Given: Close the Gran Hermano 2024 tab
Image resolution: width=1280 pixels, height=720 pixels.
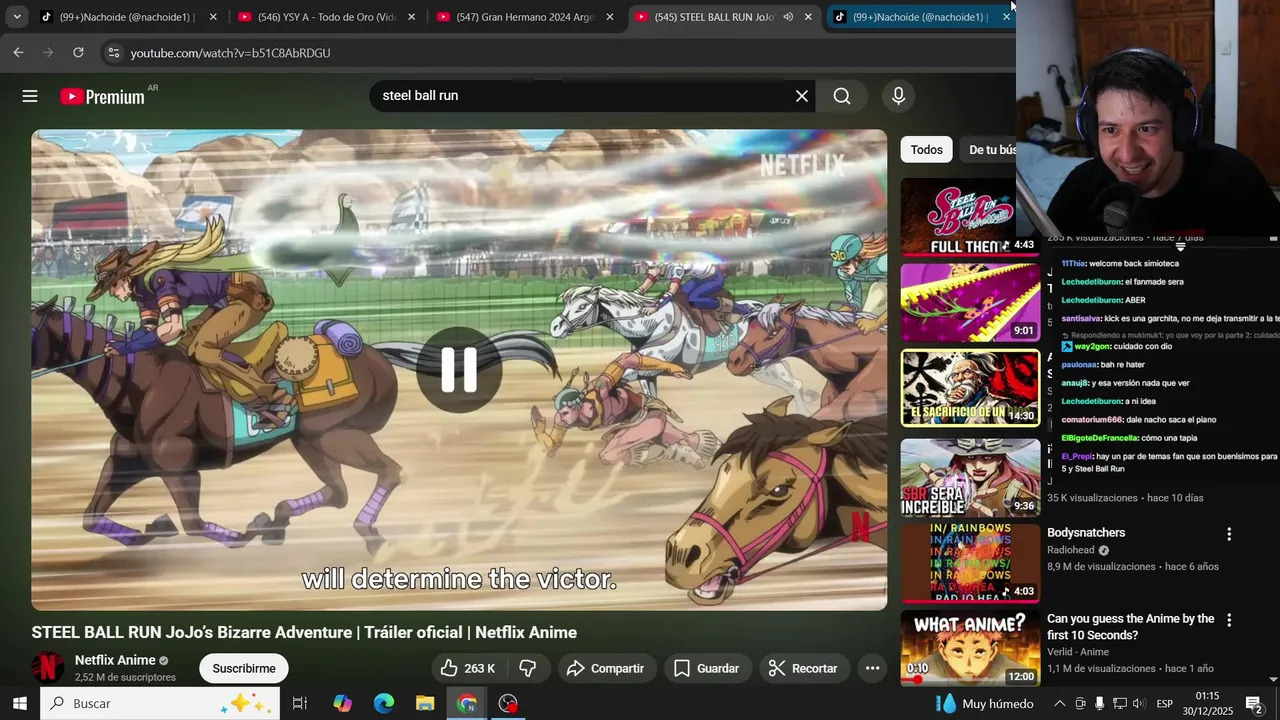Looking at the screenshot, I should click(x=610, y=17).
